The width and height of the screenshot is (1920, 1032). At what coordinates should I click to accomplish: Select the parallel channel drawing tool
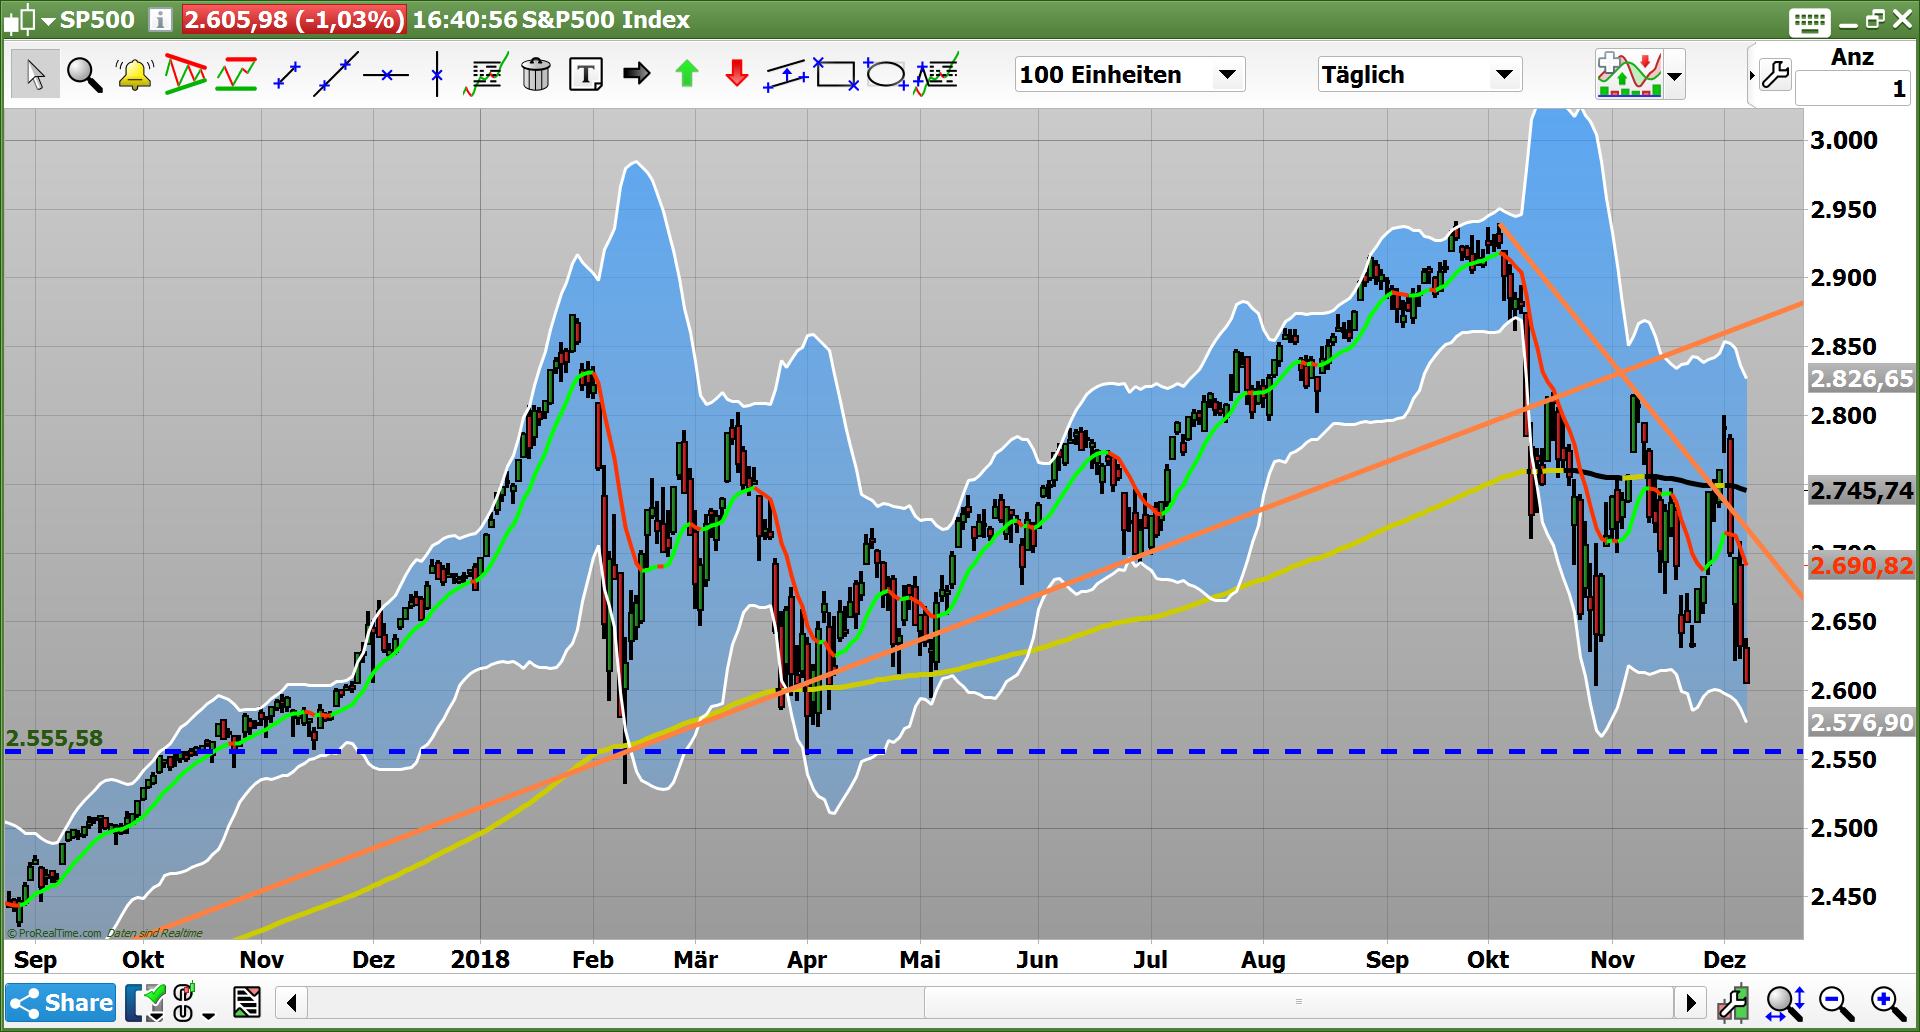[786, 75]
